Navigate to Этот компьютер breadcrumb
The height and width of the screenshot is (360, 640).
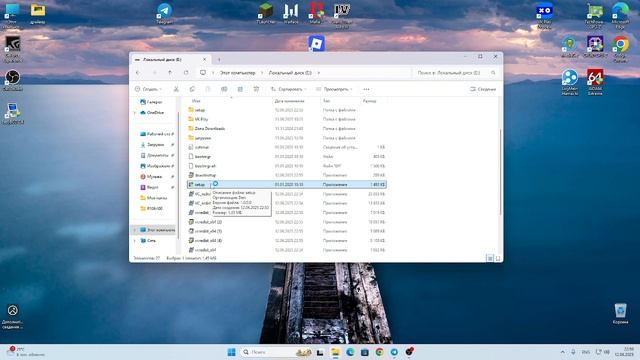point(238,73)
